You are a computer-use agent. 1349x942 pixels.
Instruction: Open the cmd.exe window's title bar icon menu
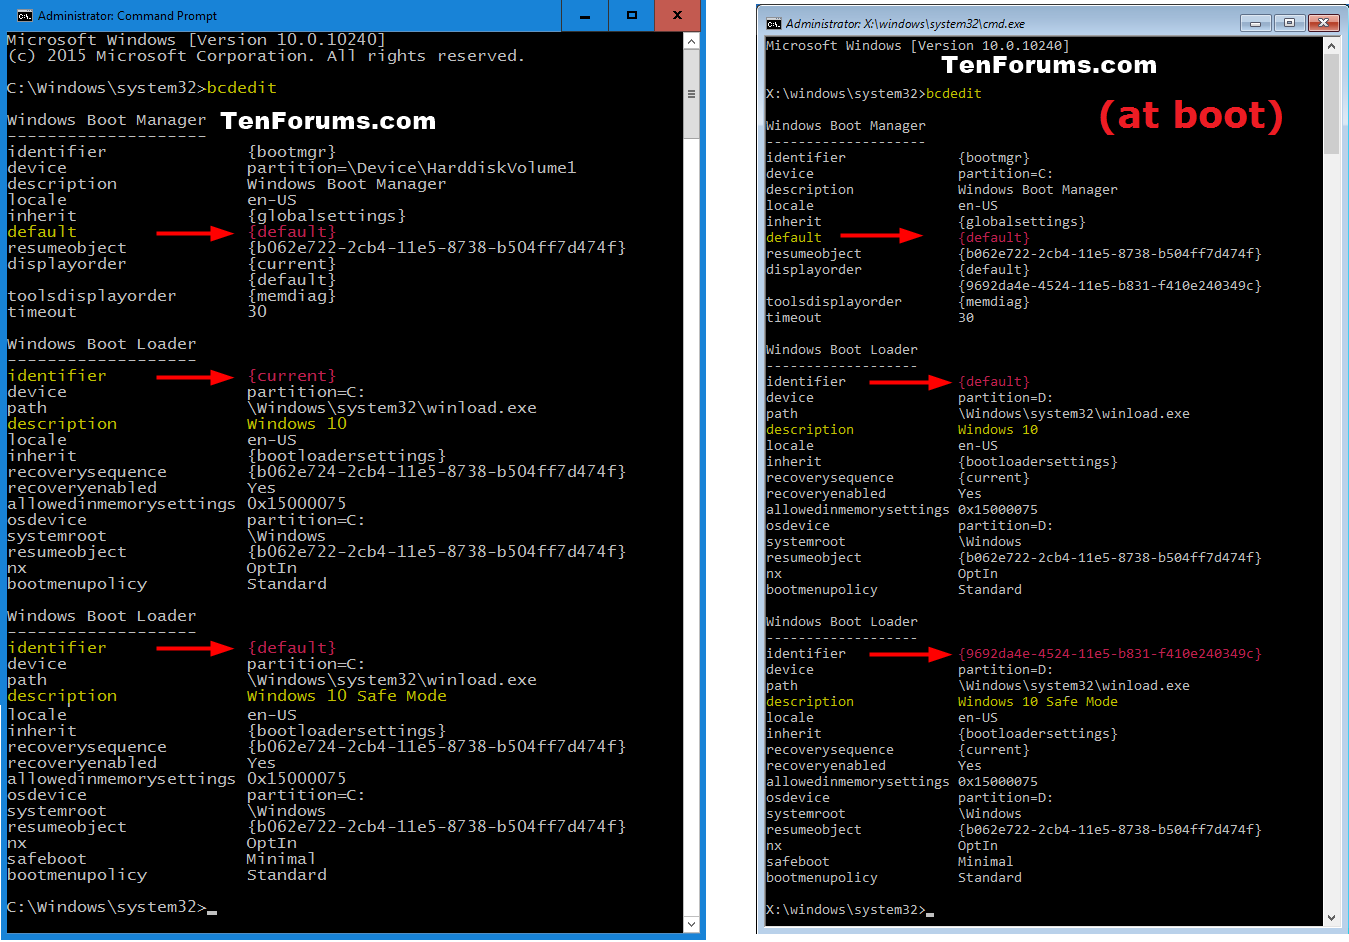pos(774,23)
